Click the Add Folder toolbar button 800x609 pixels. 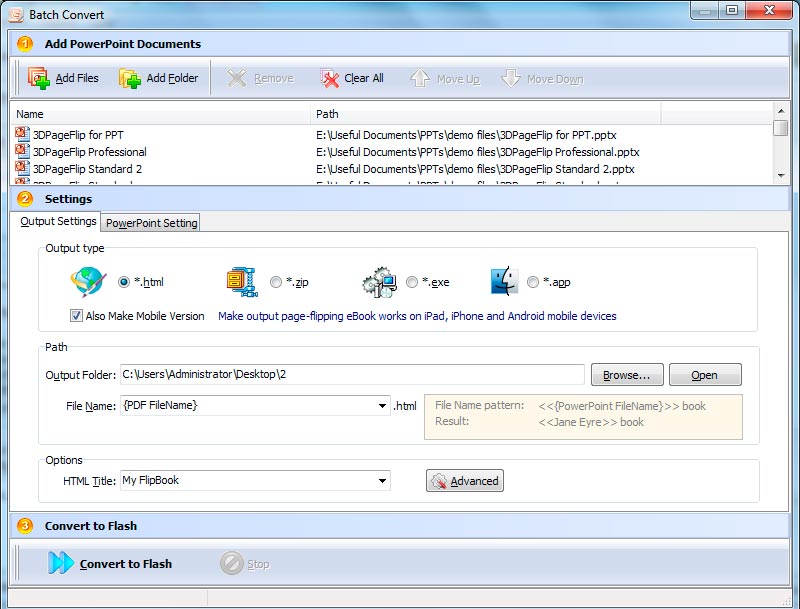tap(158, 78)
